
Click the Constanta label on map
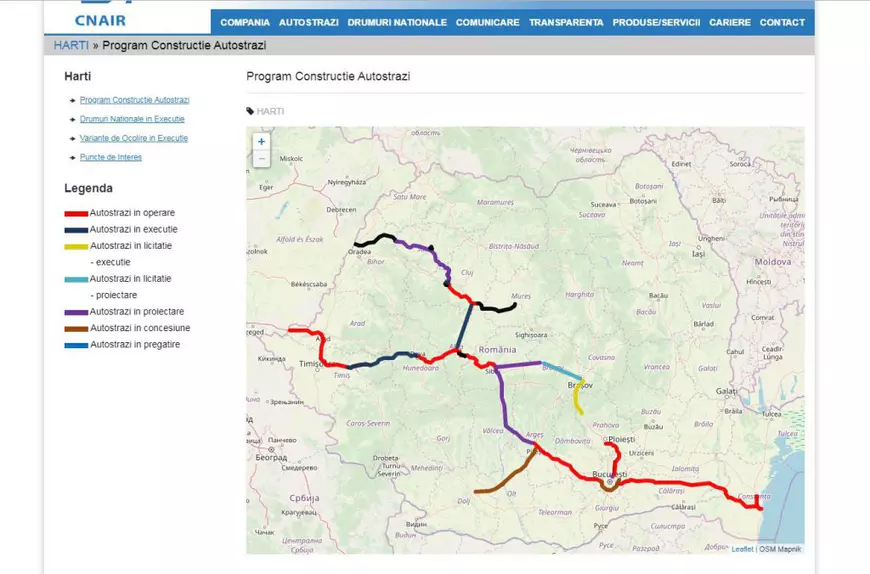(754, 496)
